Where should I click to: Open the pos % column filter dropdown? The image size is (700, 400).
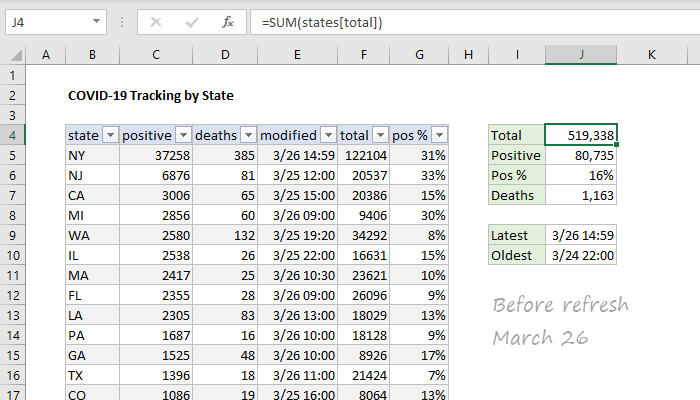click(439, 135)
